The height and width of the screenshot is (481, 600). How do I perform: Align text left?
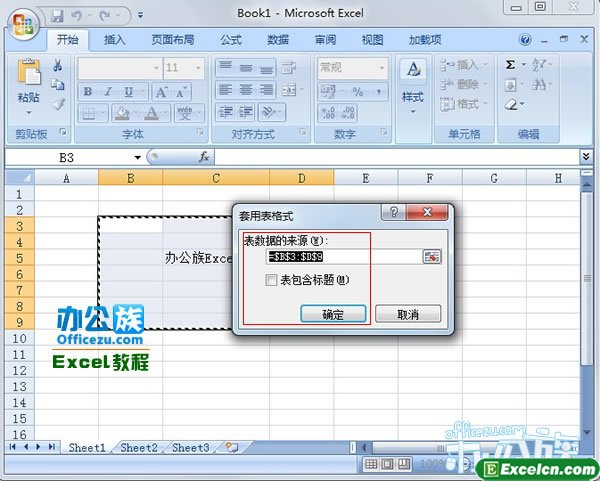[225, 90]
